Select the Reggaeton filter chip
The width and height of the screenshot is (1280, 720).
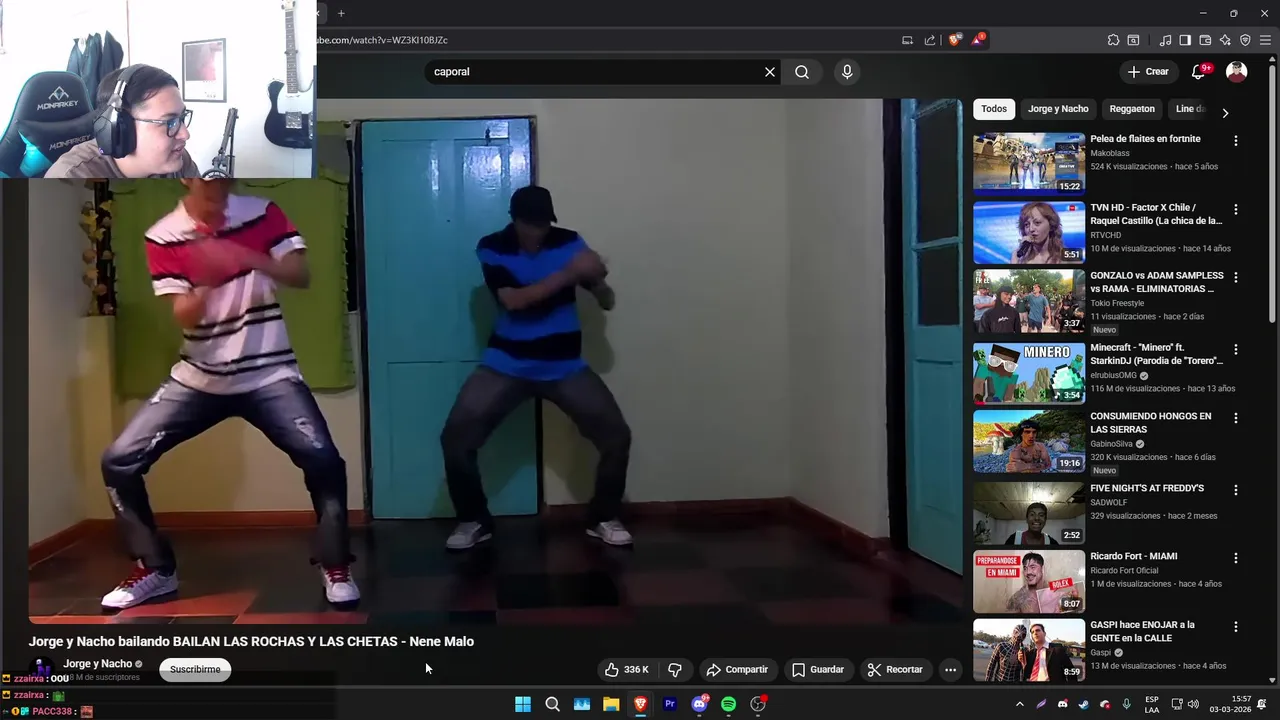(x=1132, y=109)
